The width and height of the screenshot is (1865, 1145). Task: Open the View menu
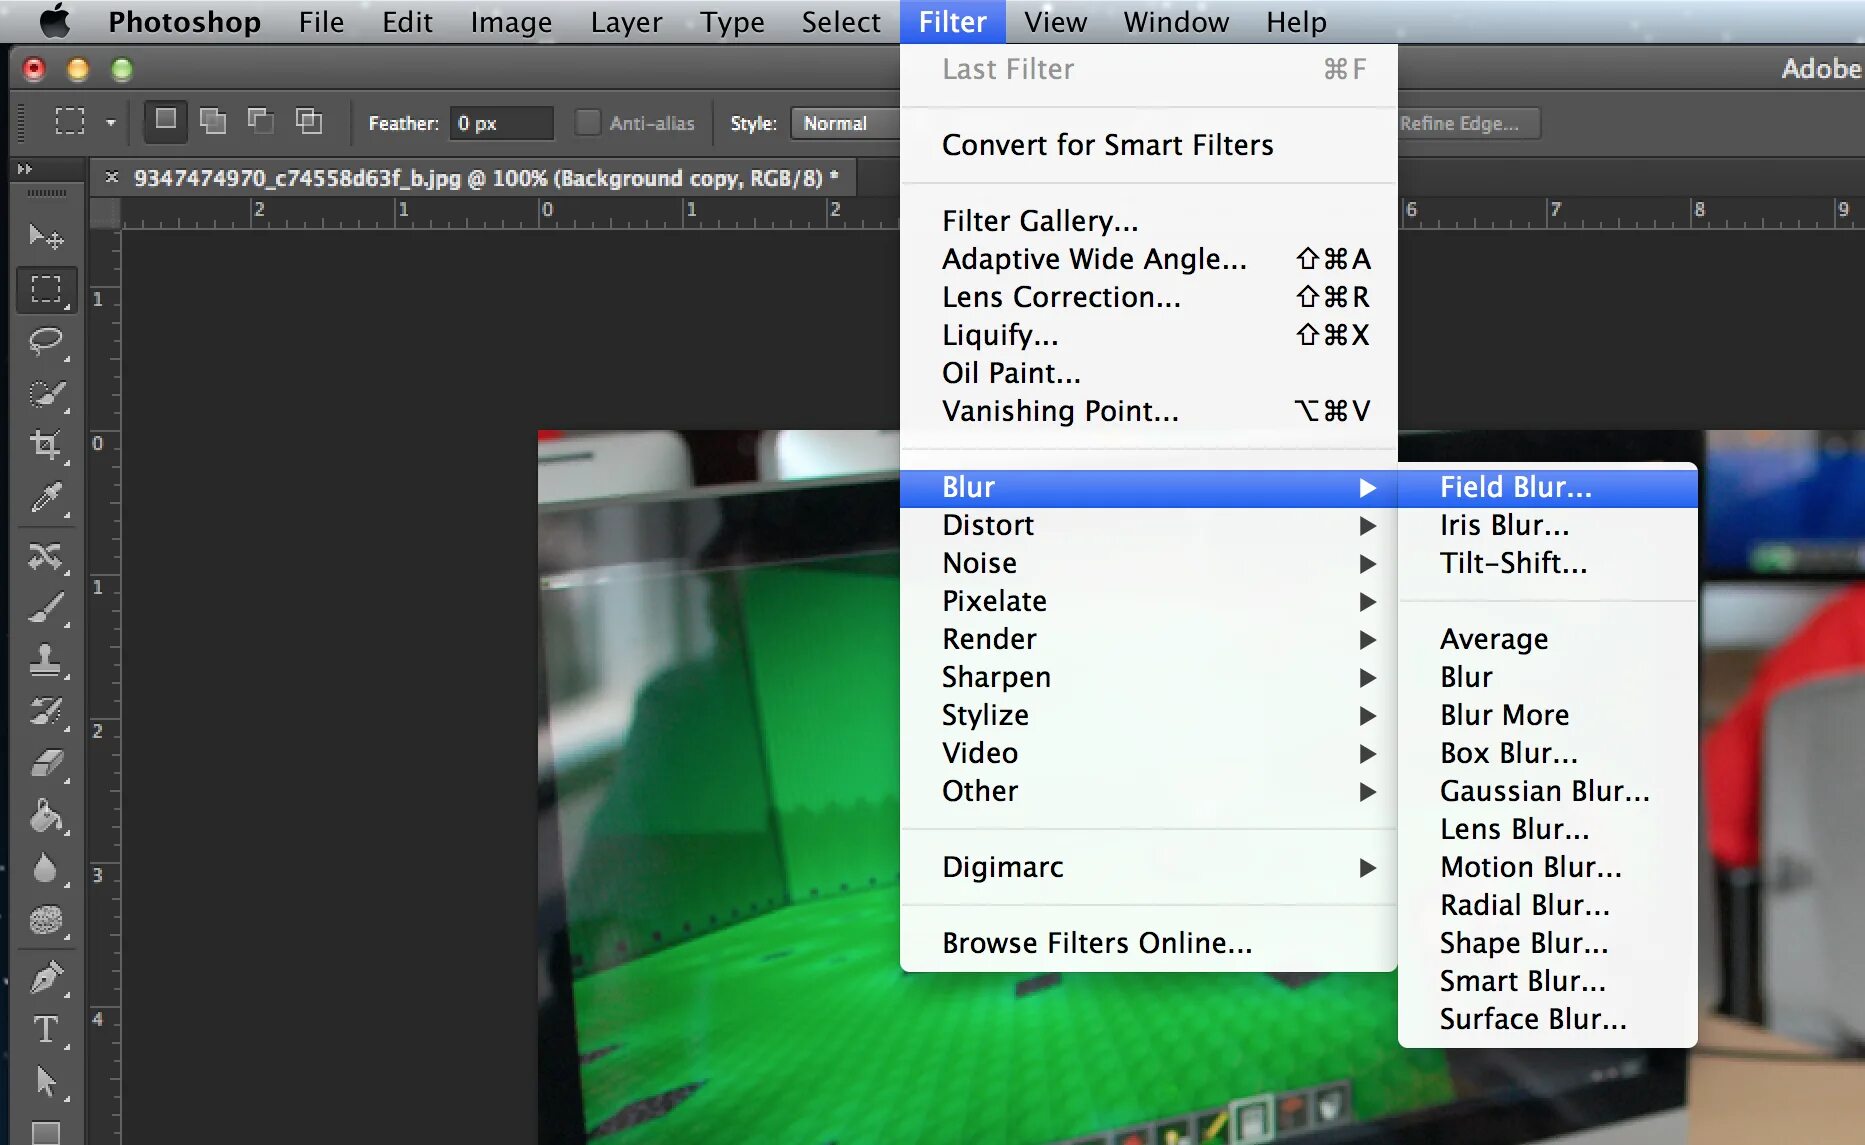point(1055,21)
